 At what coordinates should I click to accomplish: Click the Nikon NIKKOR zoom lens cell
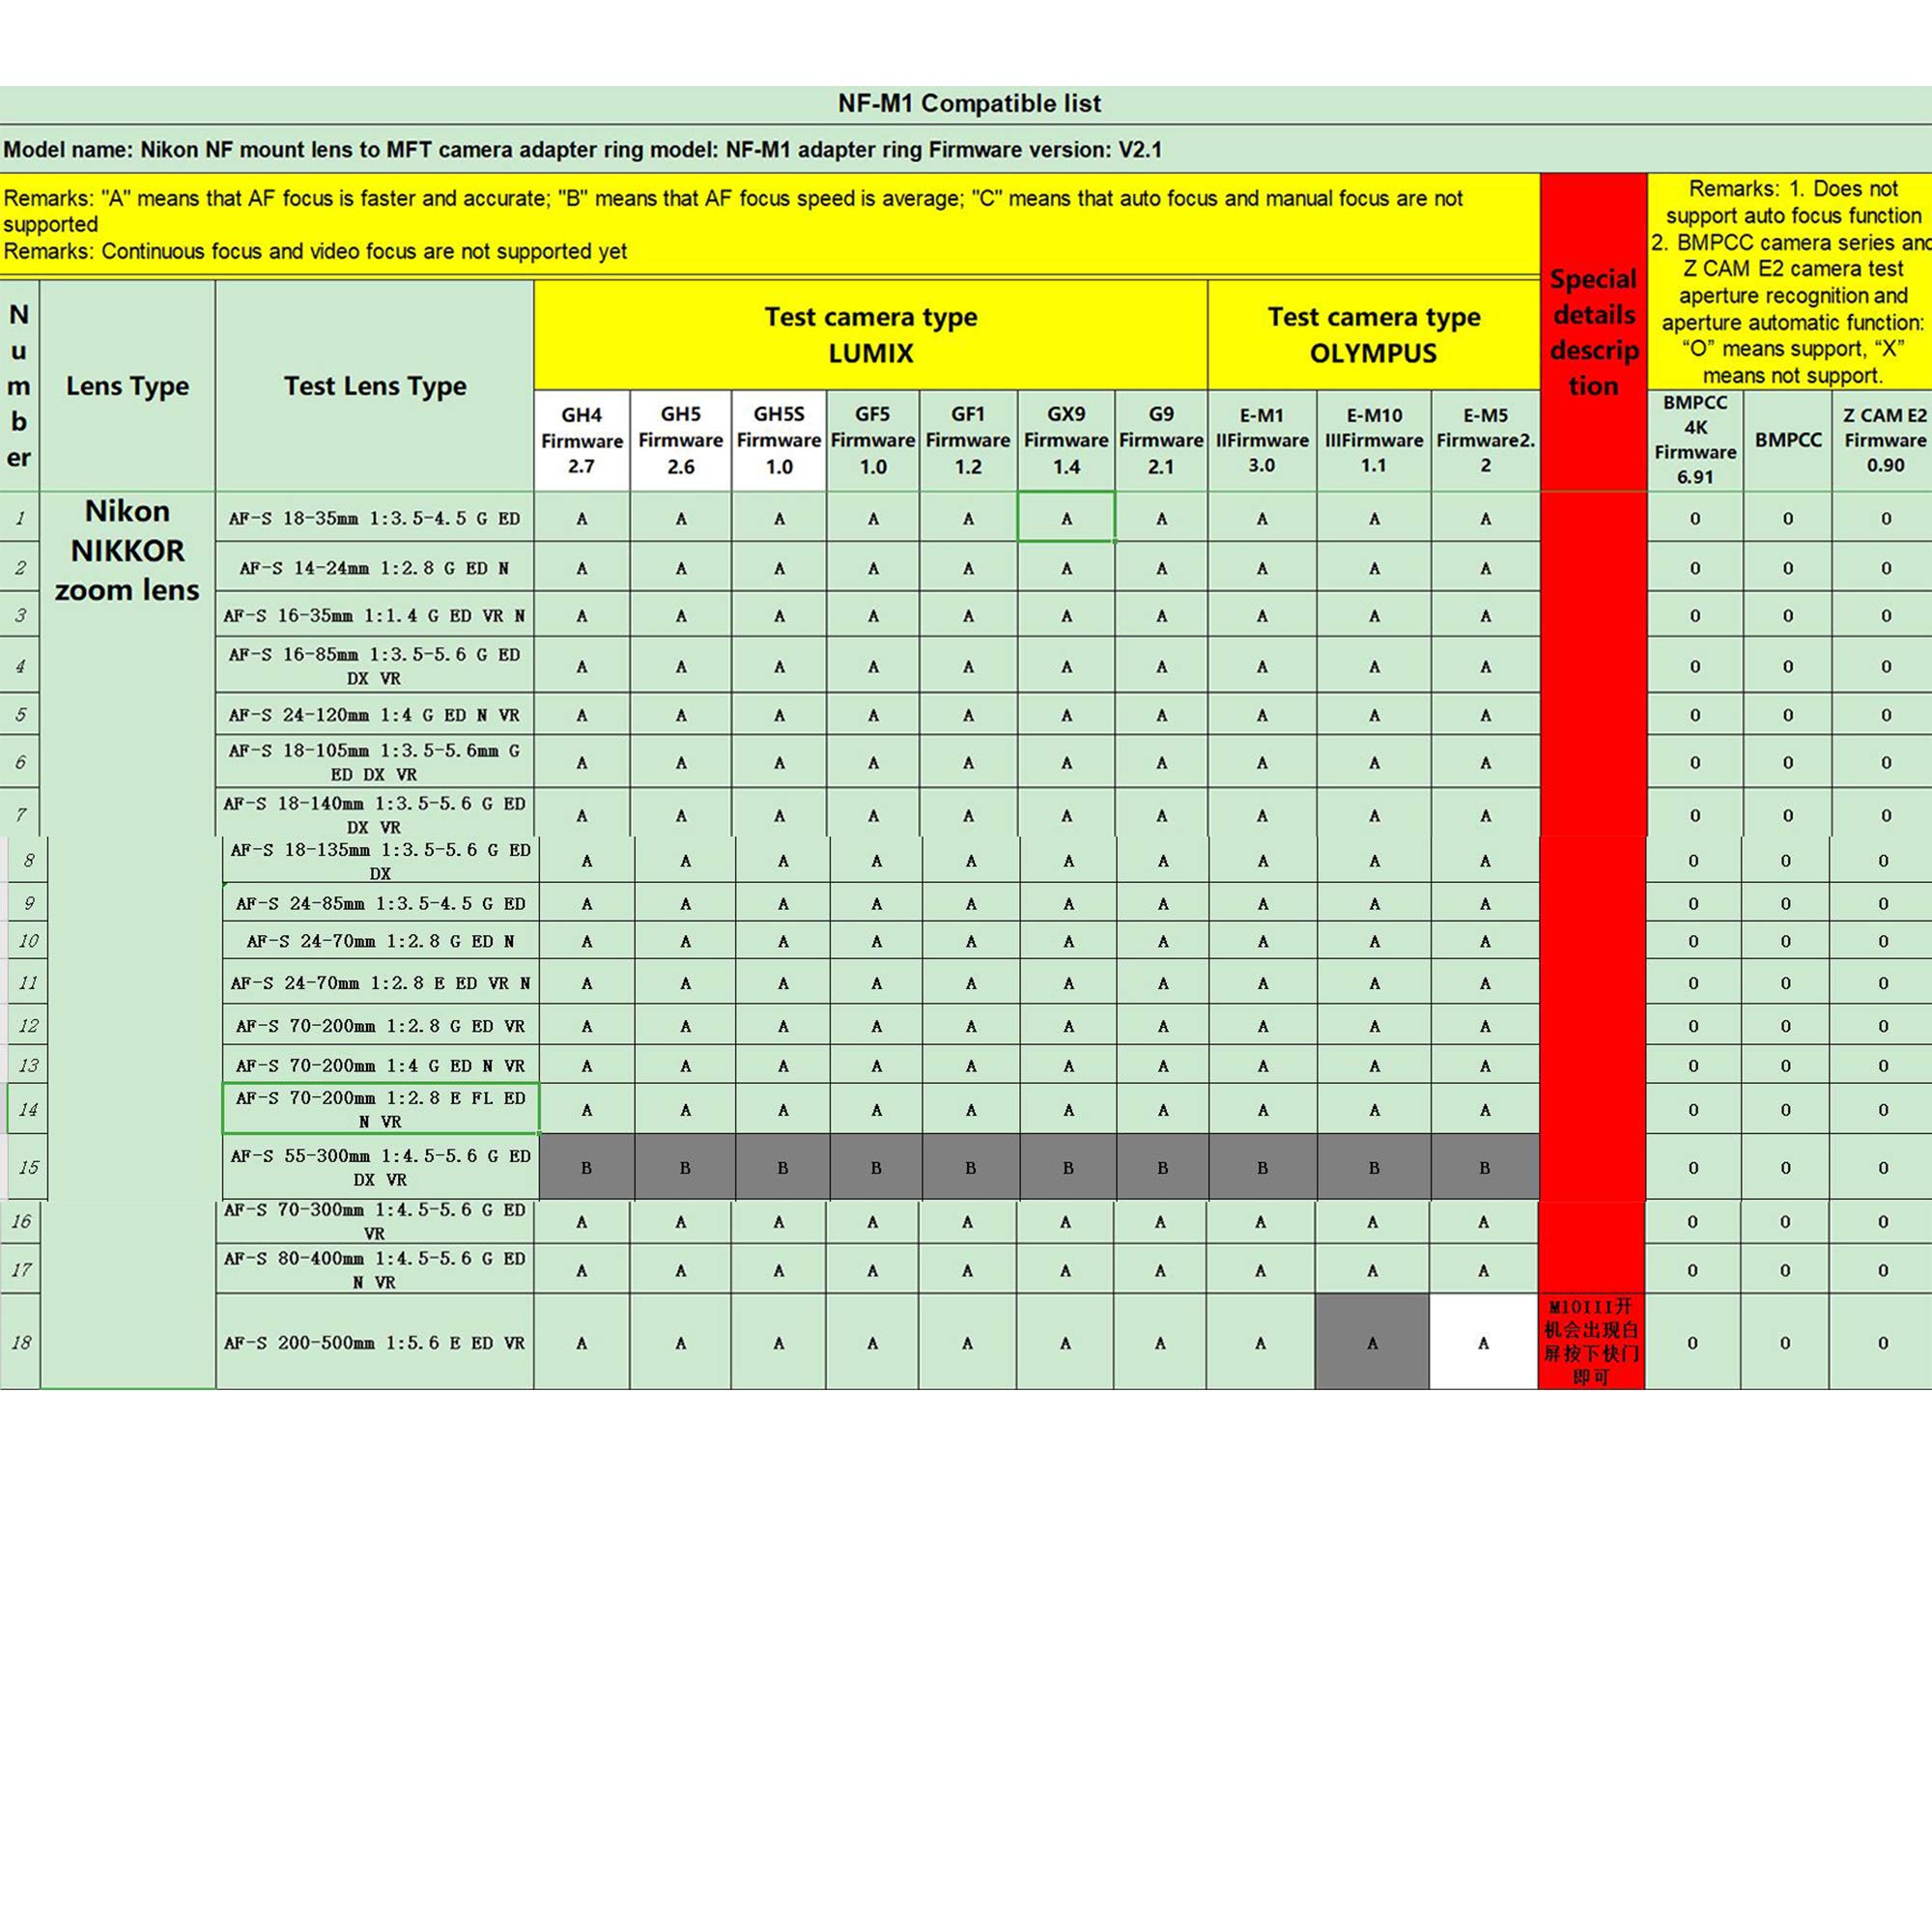click(x=127, y=551)
